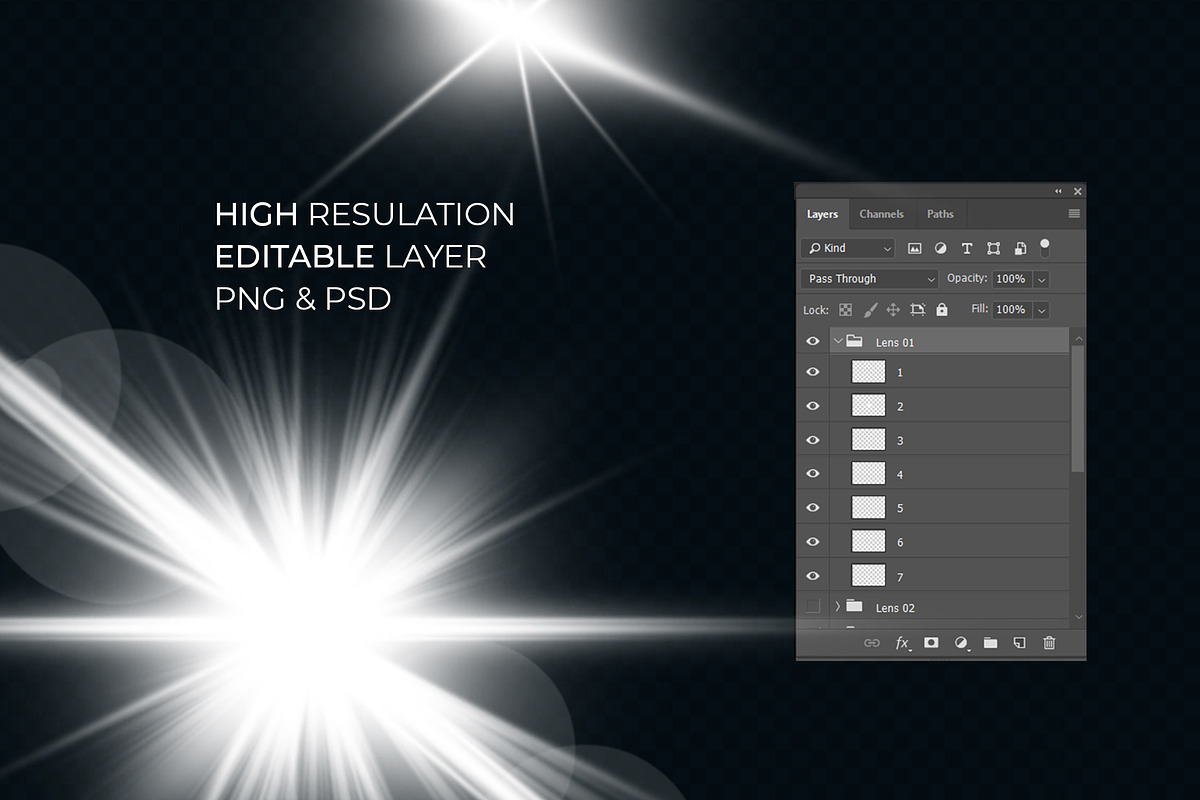The width and height of the screenshot is (1200, 800).
Task: Toggle visibility of layer 4
Action: click(x=813, y=474)
